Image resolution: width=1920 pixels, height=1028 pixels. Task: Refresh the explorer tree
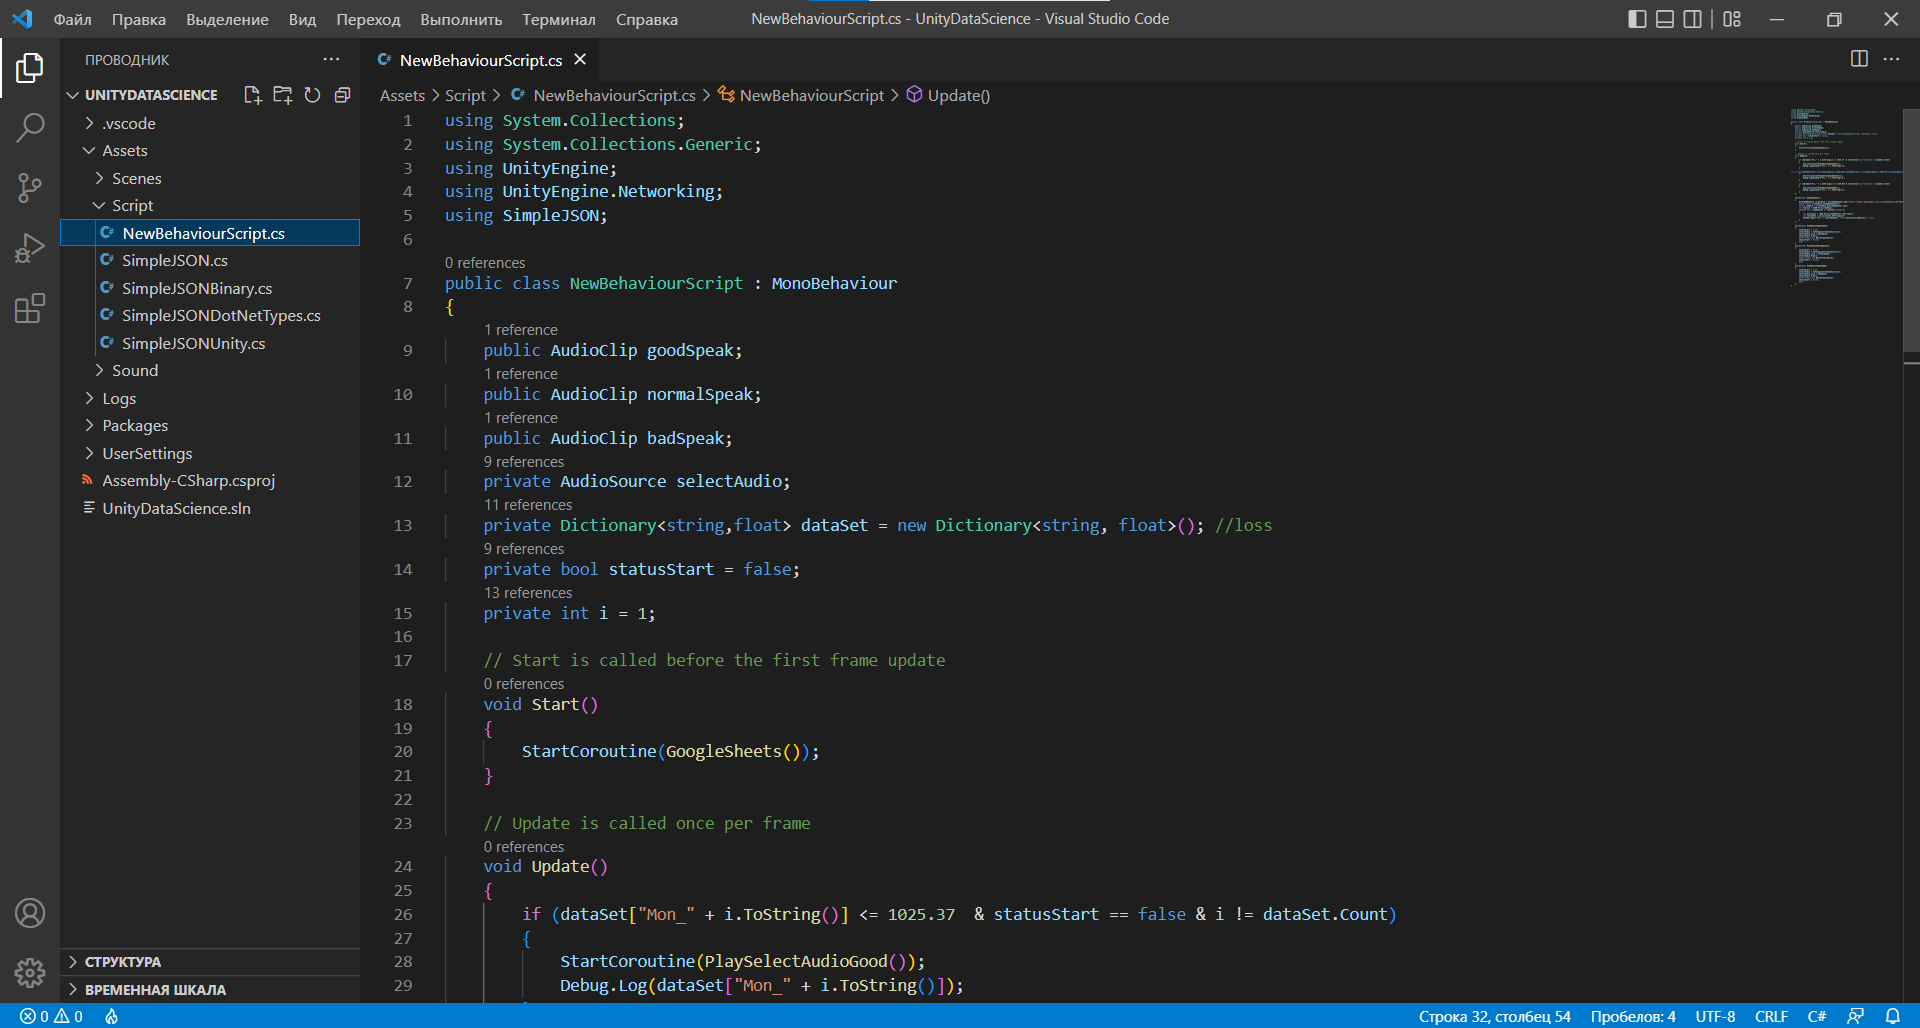312,95
